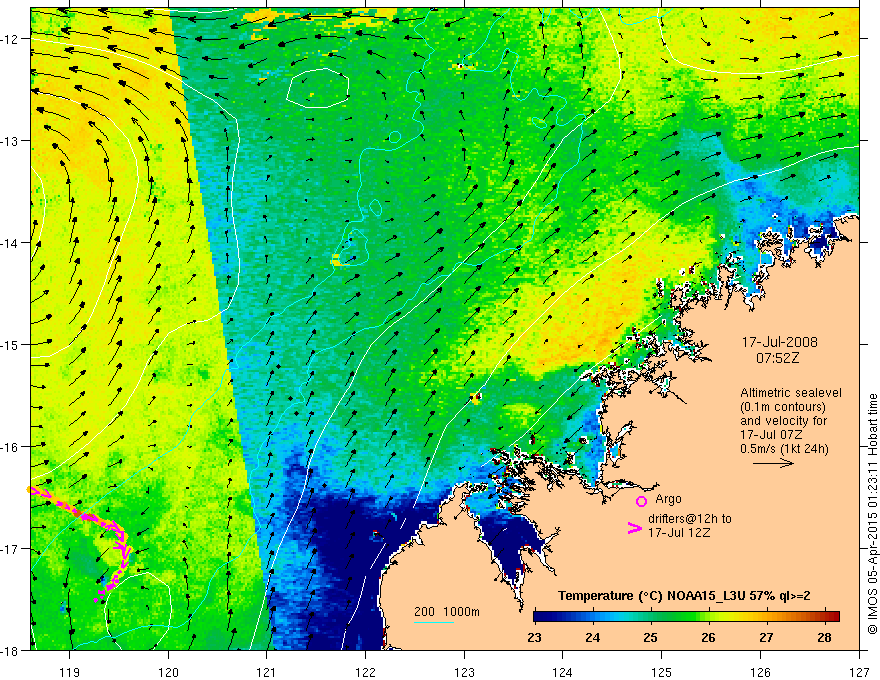Click the '0.5m/s (1kt 24h)' text
This screenshot has width=880, height=680.
784,448
